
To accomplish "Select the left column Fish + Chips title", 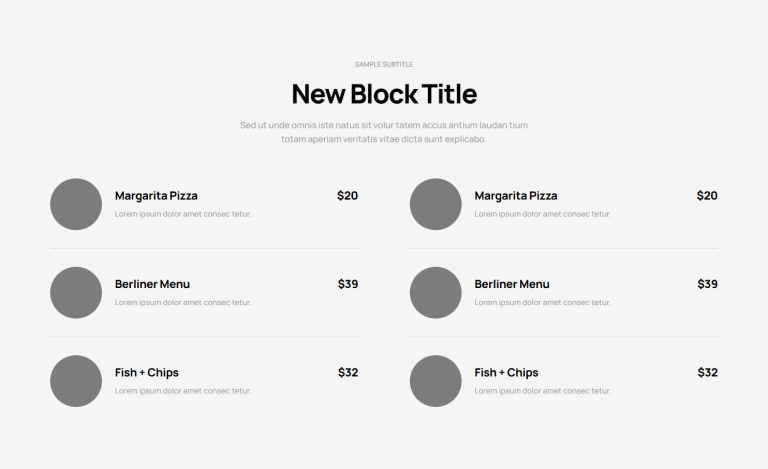I will pos(147,373).
